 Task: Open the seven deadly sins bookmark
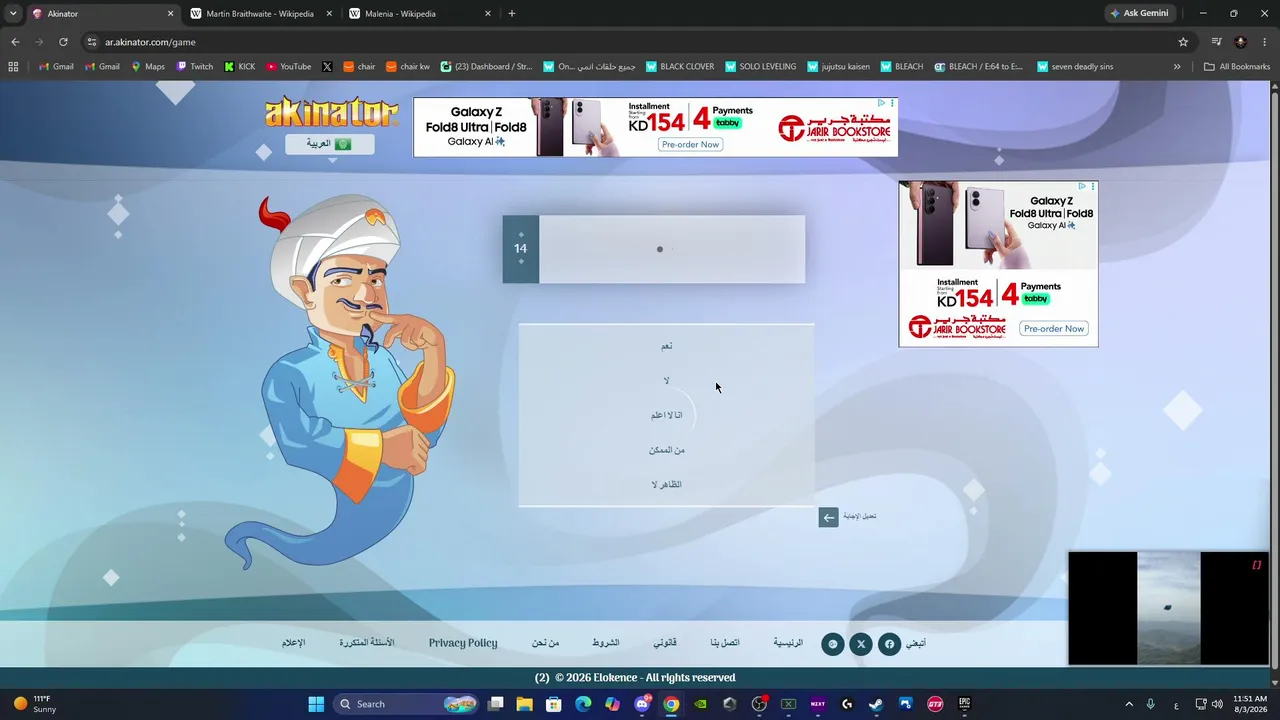(1075, 67)
